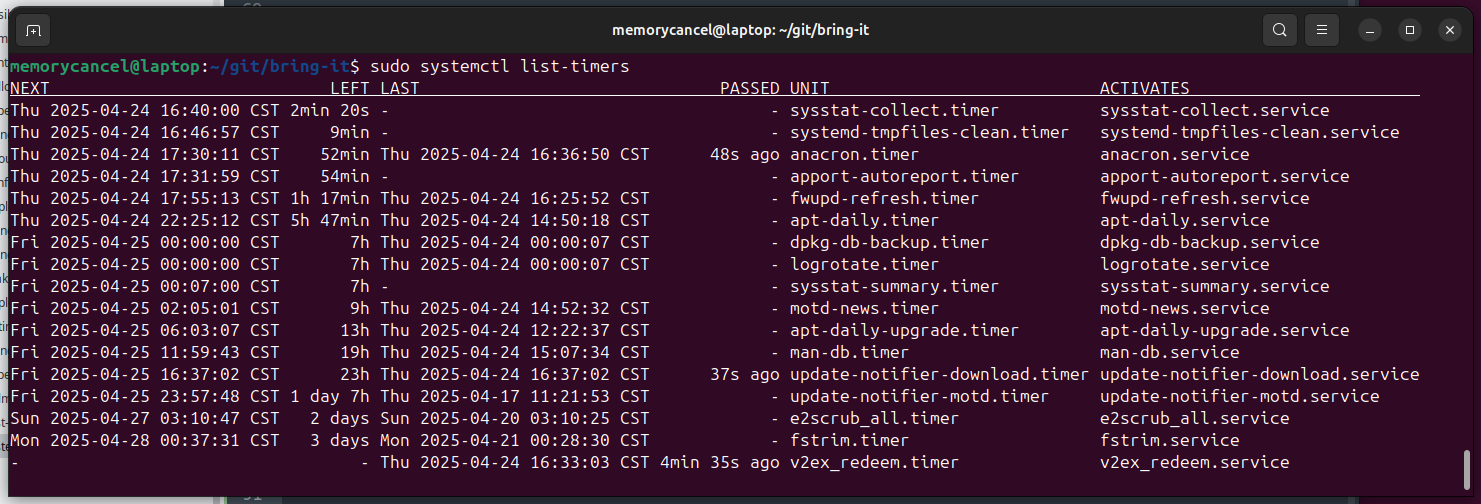This screenshot has width=1481, height=504.
Task: Click the sysstat-collect.service entry
Action: (1215, 110)
